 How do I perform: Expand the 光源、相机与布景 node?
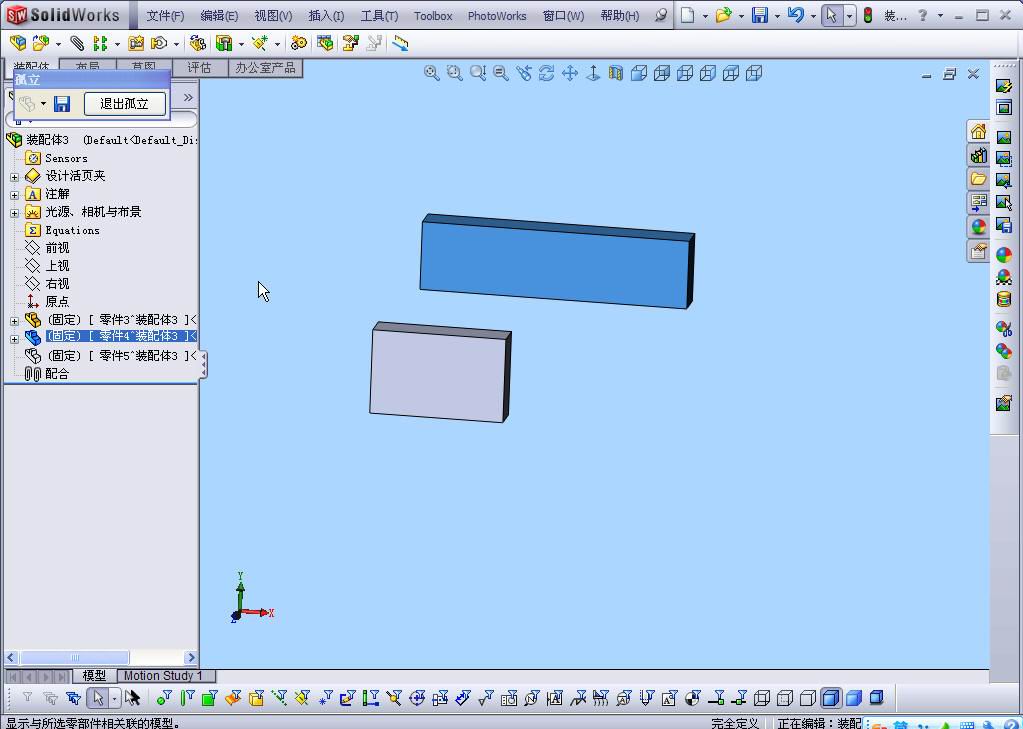pyautogui.click(x=14, y=213)
